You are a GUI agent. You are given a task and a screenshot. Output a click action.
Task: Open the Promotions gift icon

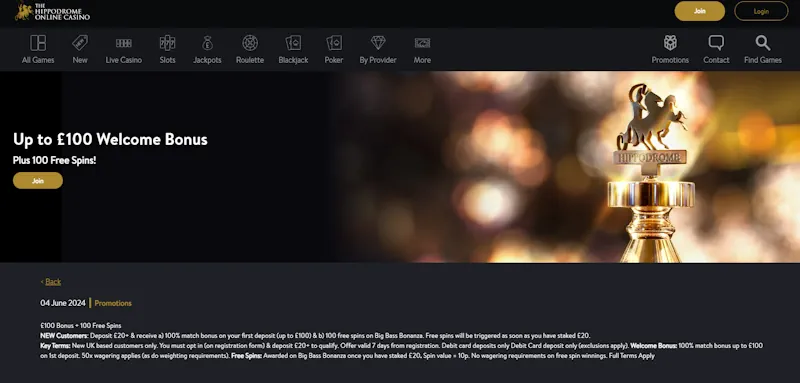click(670, 43)
